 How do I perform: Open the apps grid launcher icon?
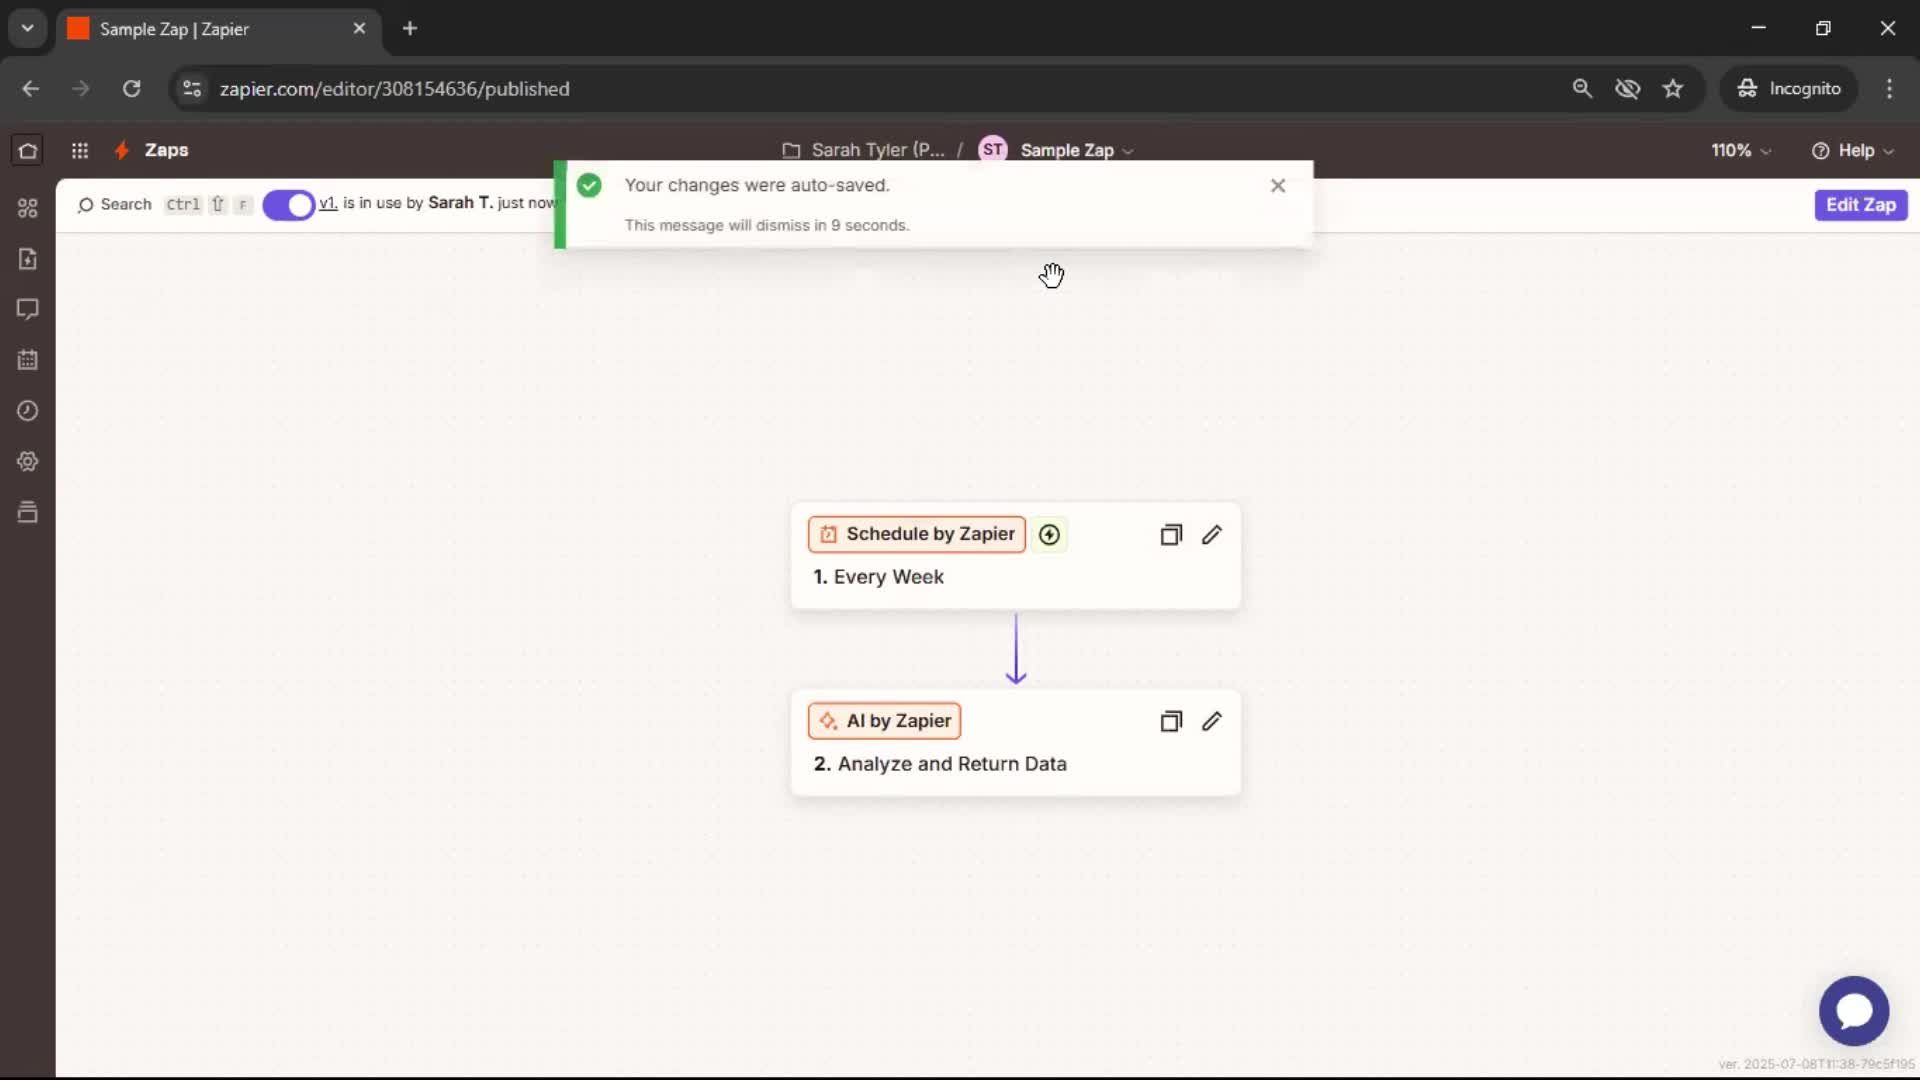pyautogui.click(x=80, y=150)
